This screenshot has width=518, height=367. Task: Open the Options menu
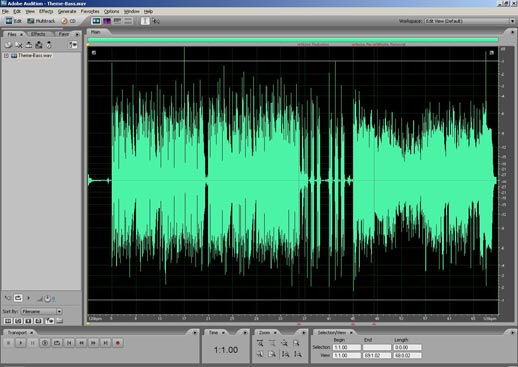[x=111, y=11]
